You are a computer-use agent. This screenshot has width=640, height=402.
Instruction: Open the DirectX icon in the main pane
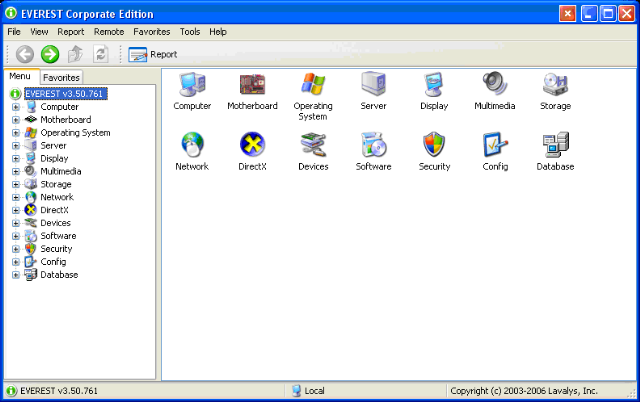[x=252, y=144]
